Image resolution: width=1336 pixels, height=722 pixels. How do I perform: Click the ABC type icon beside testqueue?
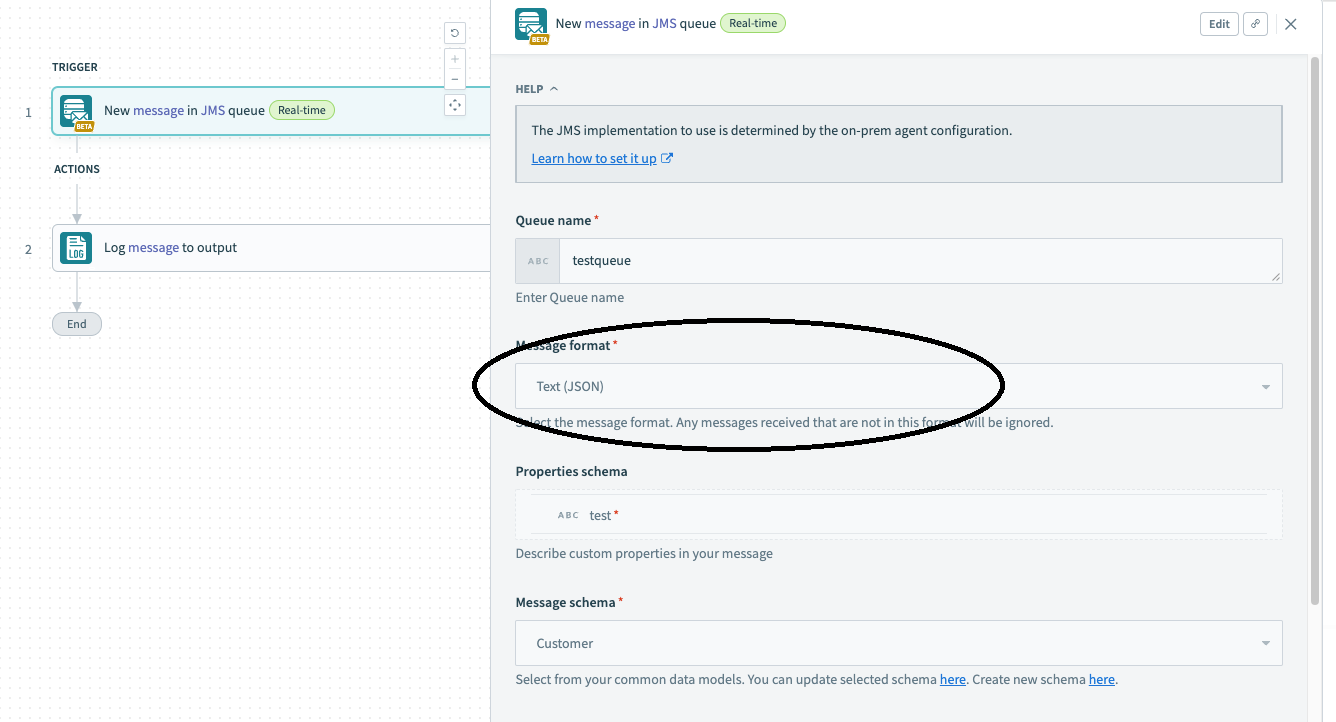[x=538, y=261]
